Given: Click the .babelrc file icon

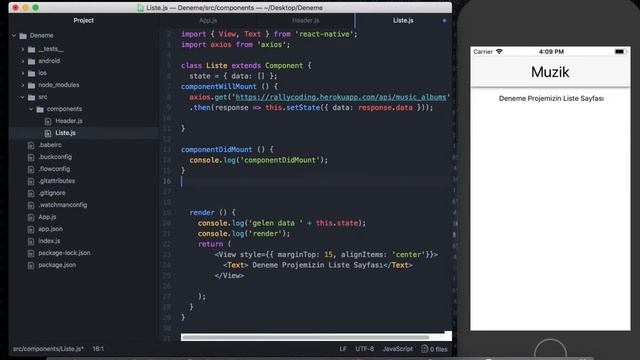Looking at the screenshot, I should tap(31, 145).
